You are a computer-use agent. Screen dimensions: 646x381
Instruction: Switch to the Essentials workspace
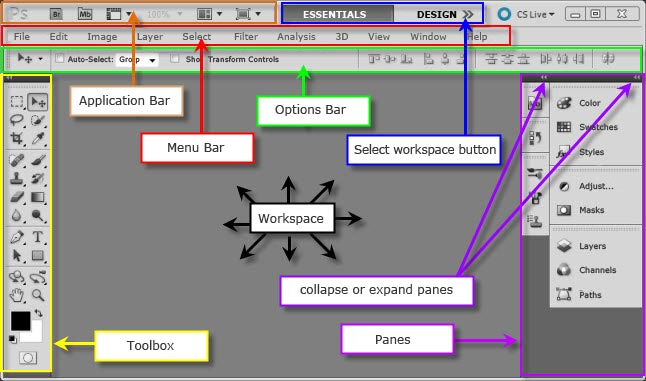pos(335,14)
